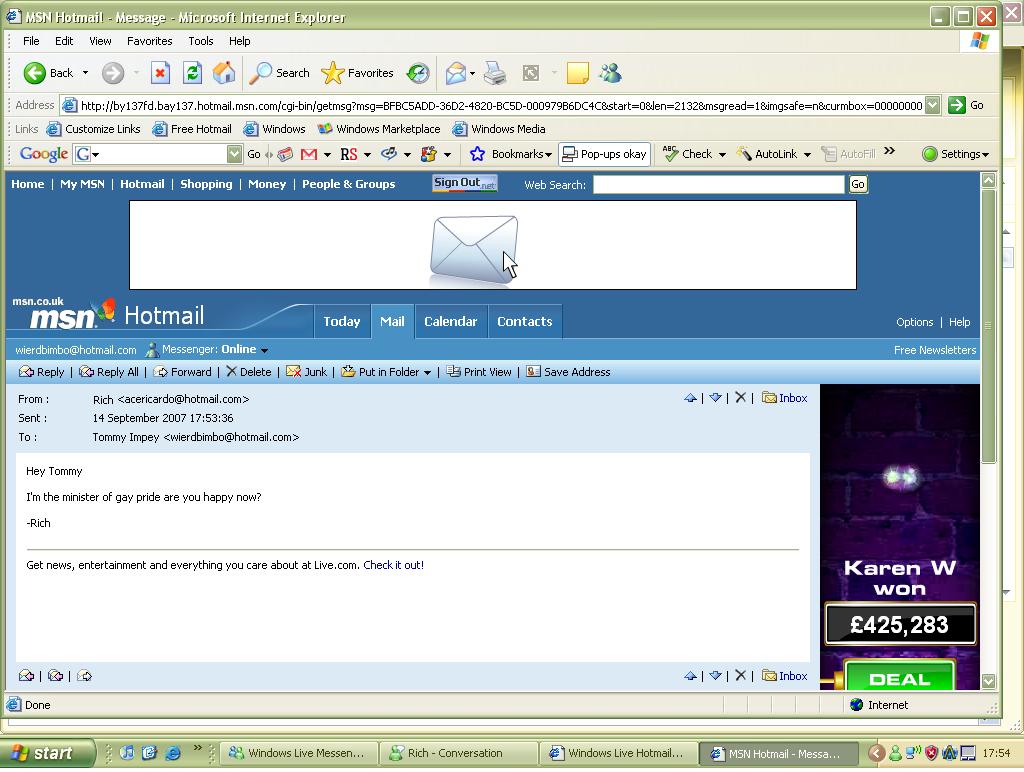Viewport: 1024px width, 772px height.
Task: Switch to the Calendar tab
Action: [451, 321]
